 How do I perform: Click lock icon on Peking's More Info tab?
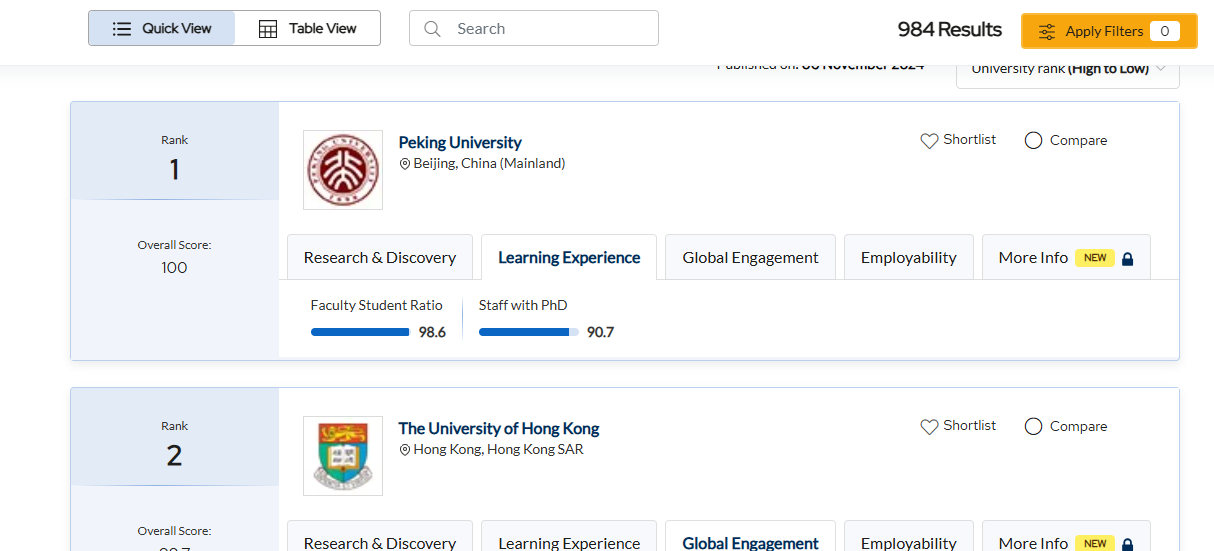tap(1128, 259)
